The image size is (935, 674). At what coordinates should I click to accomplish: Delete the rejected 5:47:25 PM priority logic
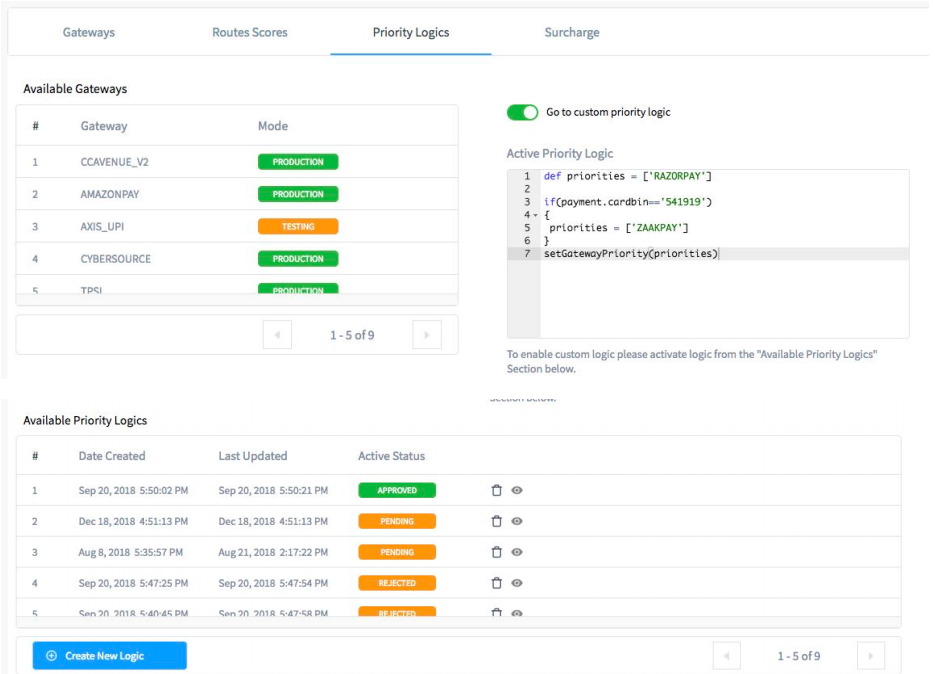pos(496,583)
